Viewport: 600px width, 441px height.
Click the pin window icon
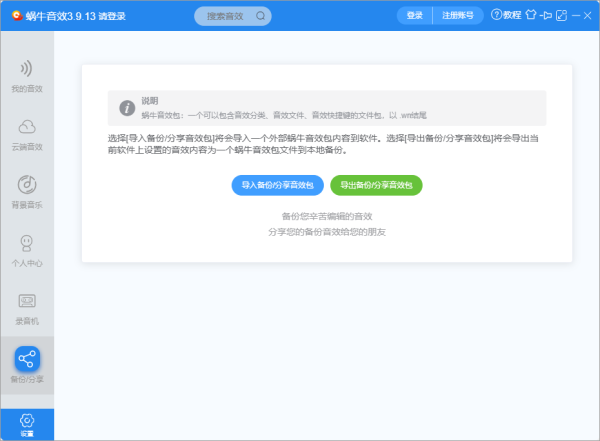(x=546, y=15)
